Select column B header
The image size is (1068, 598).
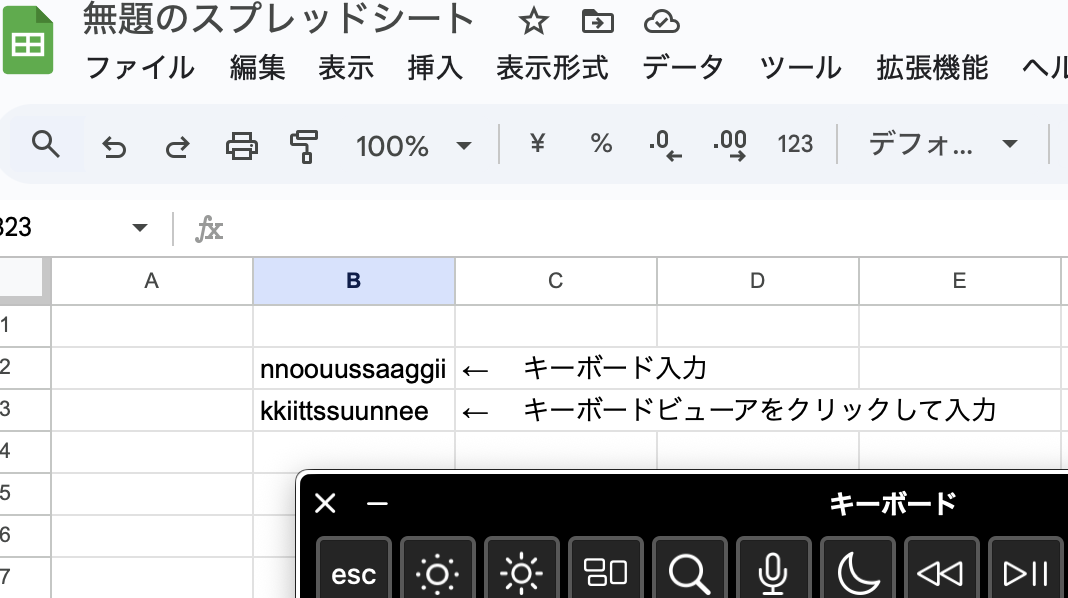coord(354,281)
